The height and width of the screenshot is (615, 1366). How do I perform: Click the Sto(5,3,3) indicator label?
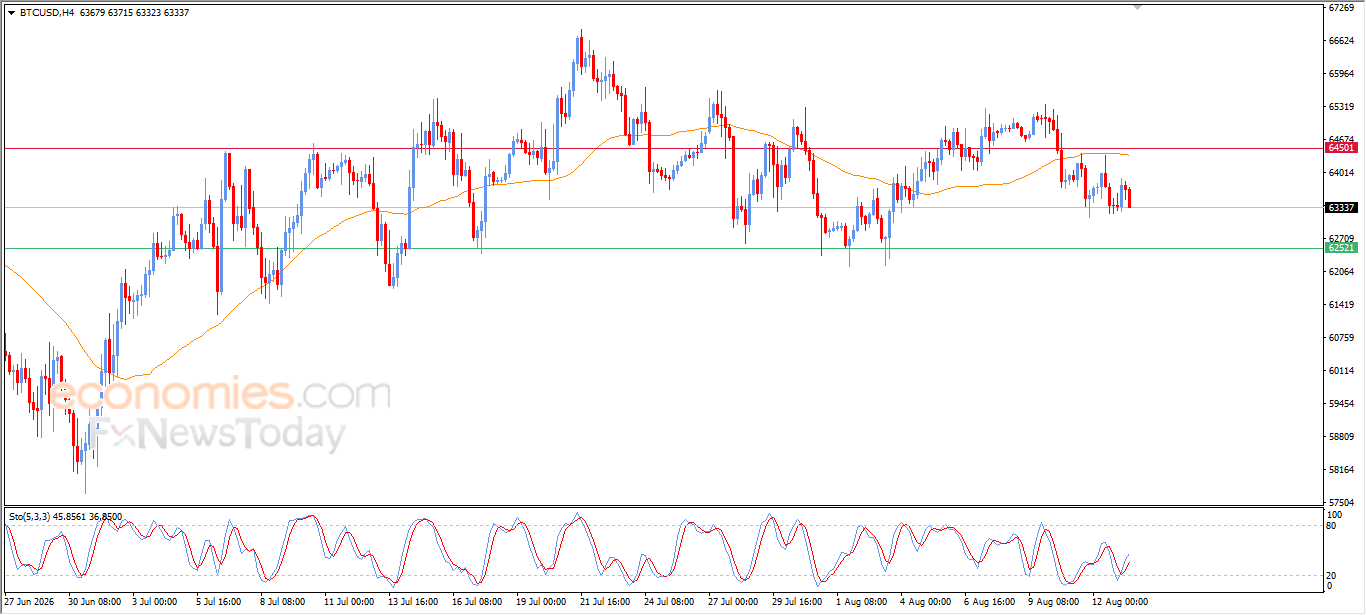(33, 516)
